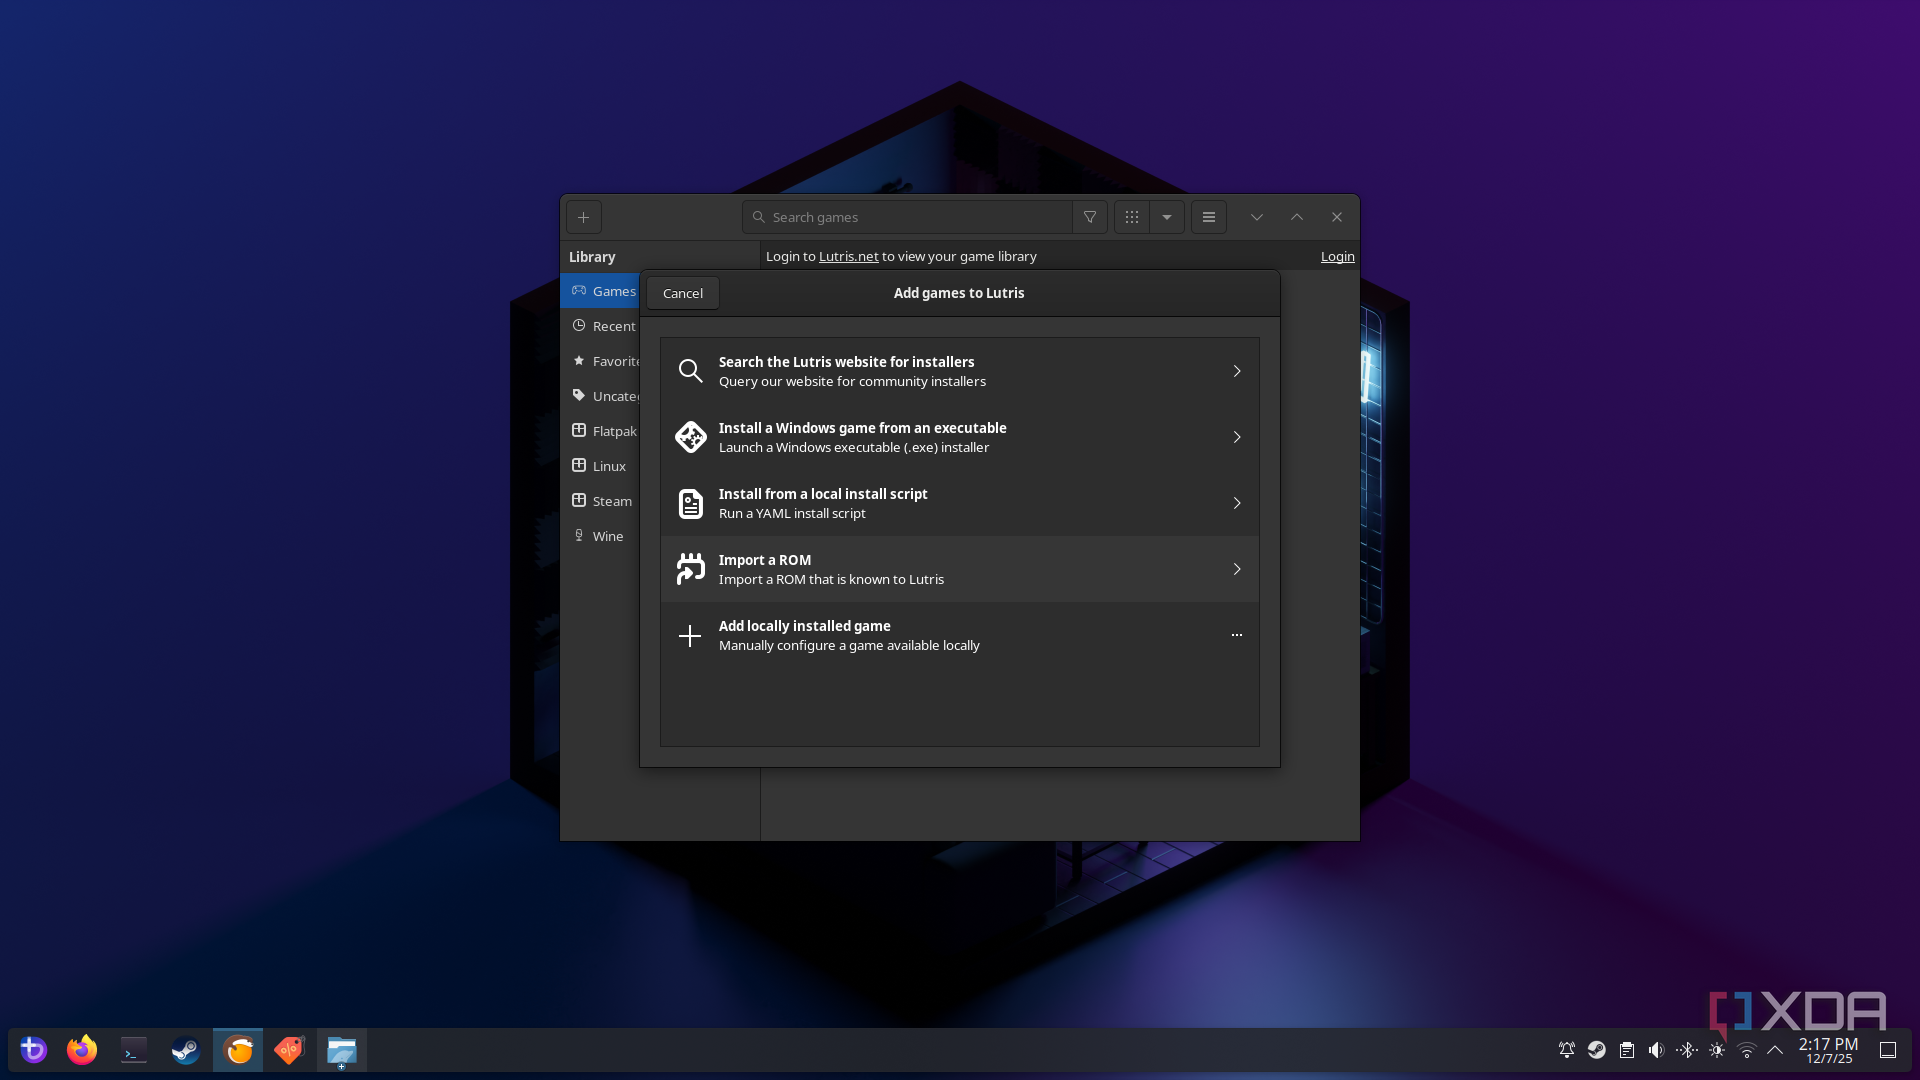The width and height of the screenshot is (1920, 1080).
Task: Select the Games category in sidebar
Action: [x=600, y=291]
